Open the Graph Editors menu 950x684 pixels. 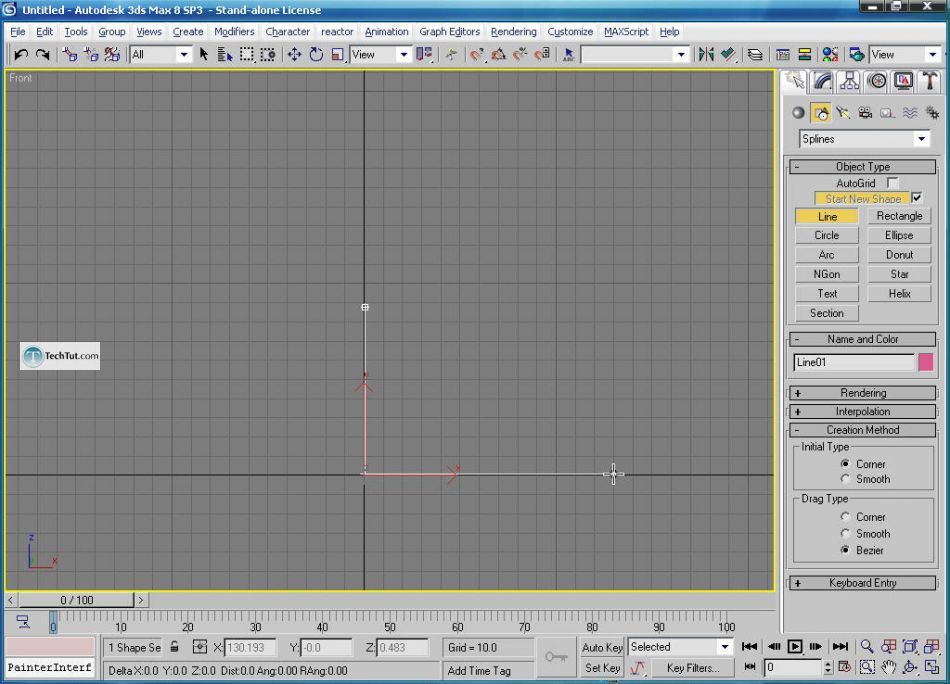click(450, 32)
